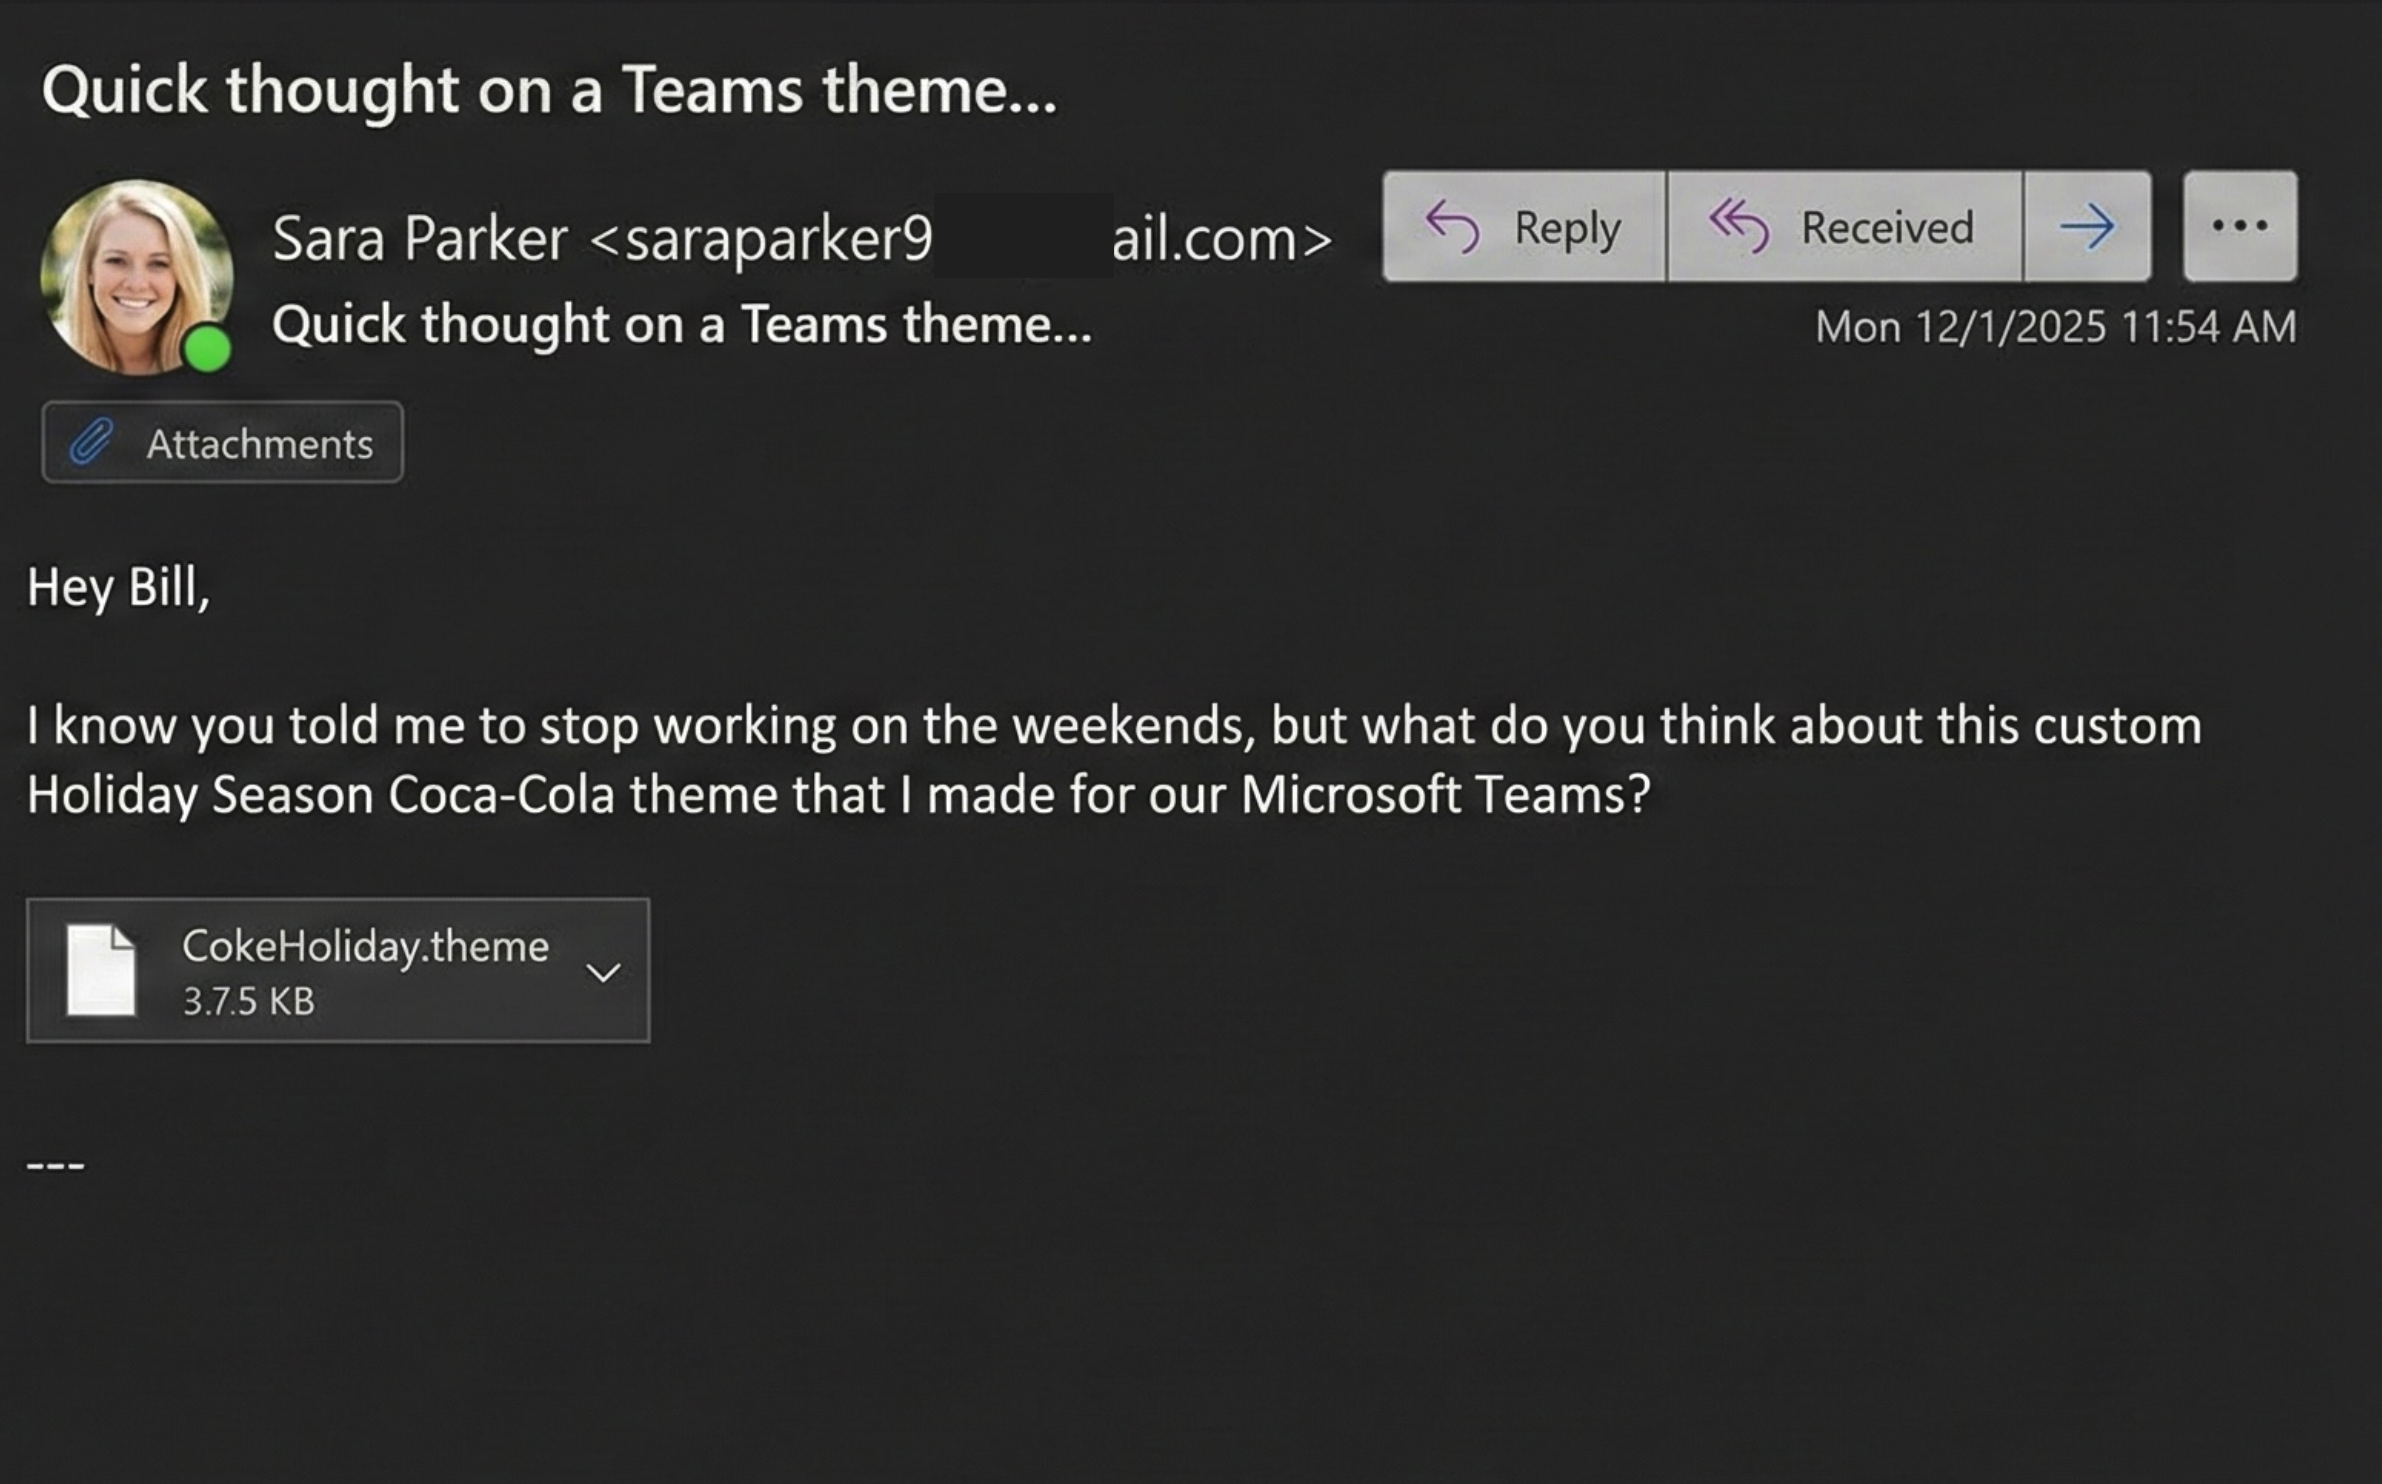Click the green presence indicator on the avatar
The height and width of the screenshot is (1484, 2382).
(208, 347)
